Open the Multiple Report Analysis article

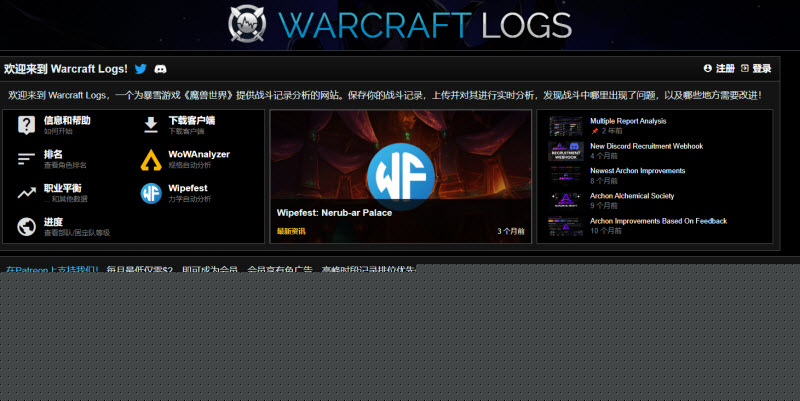[x=628, y=121]
